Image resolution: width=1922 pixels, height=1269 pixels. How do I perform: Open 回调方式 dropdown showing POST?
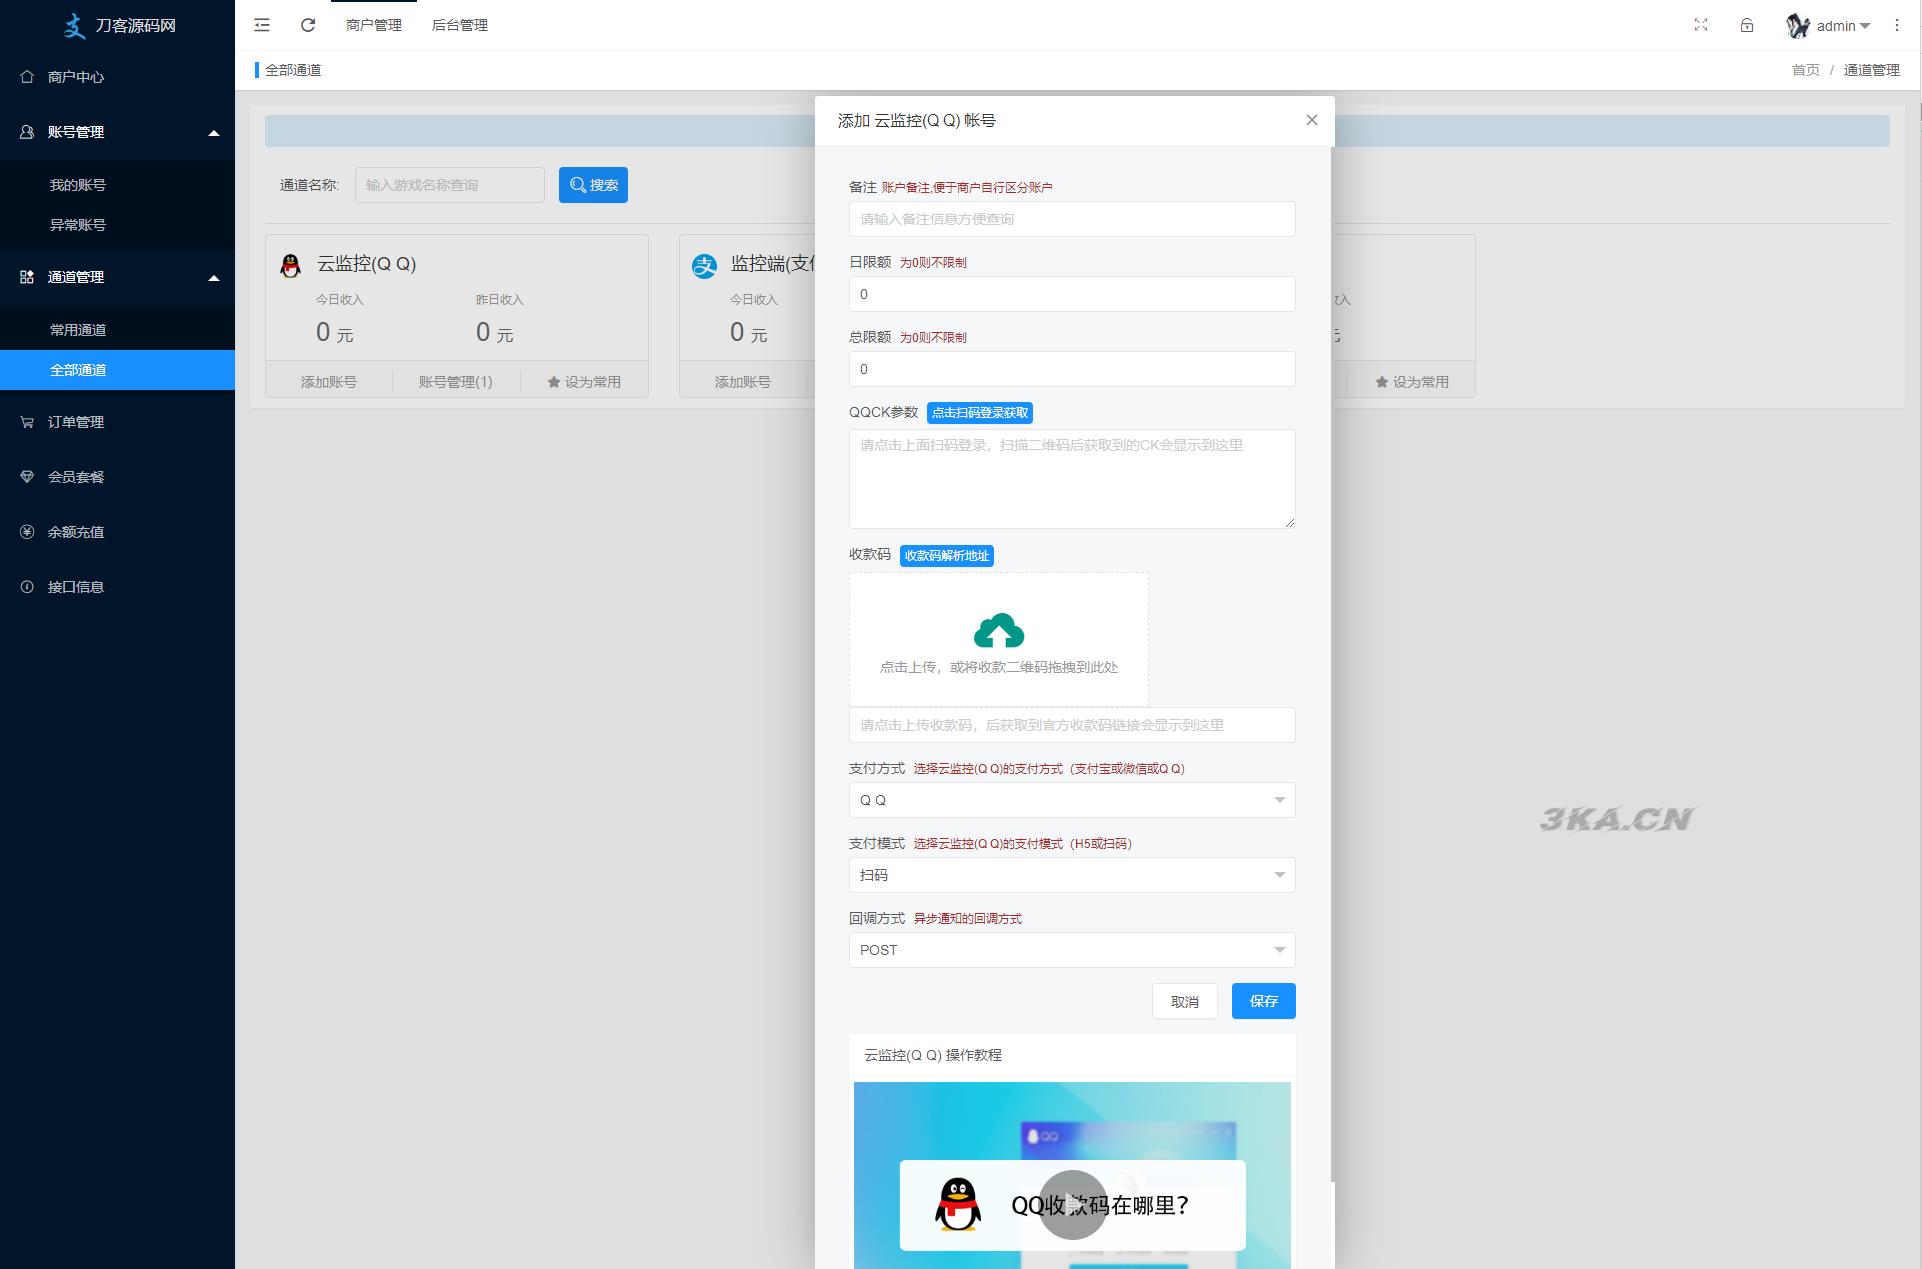pyautogui.click(x=1071, y=949)
